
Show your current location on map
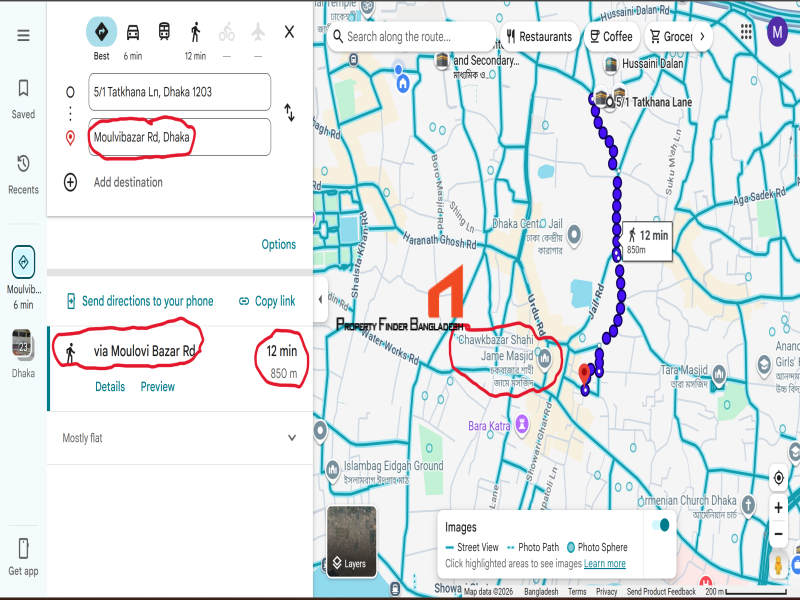pyautogui.click(x=778, y=478)
